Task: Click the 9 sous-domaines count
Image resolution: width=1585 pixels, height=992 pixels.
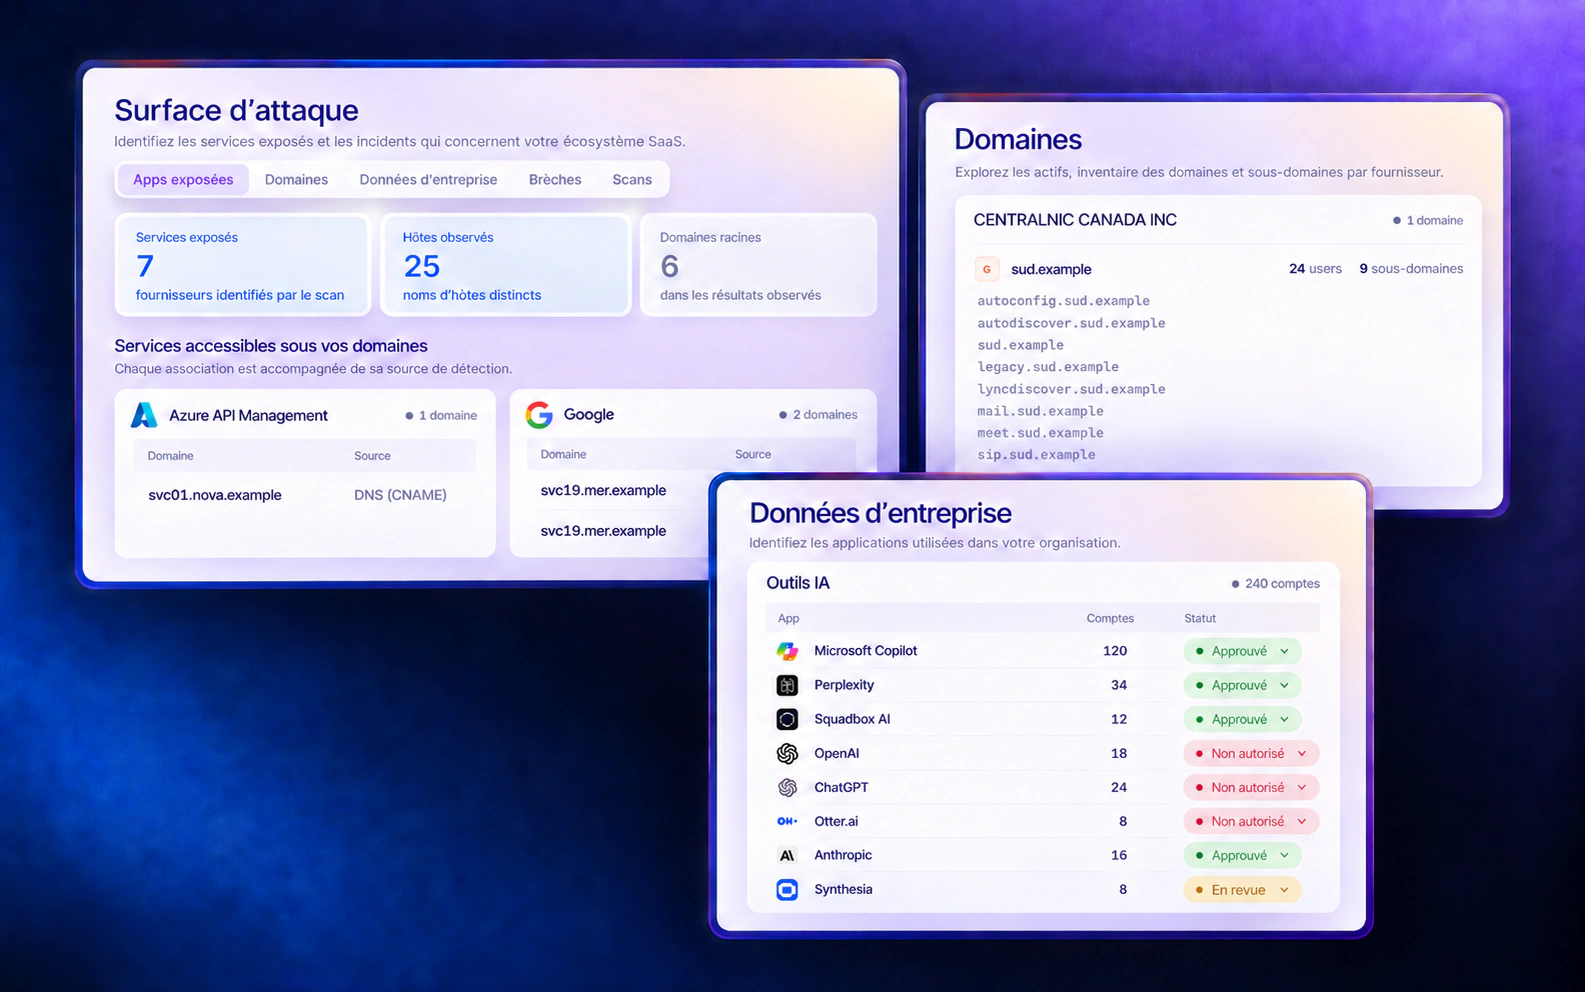Action: click(1411, 269)
